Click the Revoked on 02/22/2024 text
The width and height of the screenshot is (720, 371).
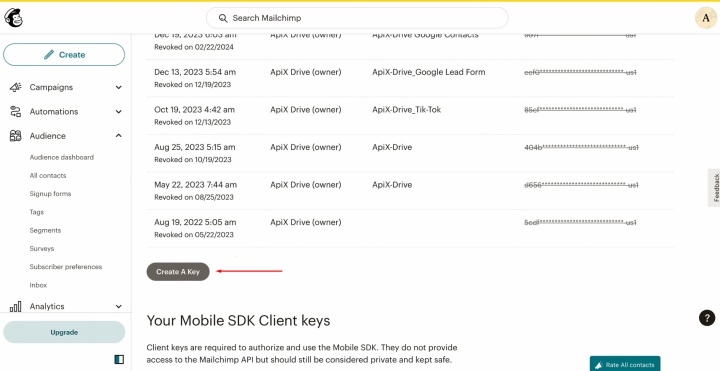tap(194, 47)
